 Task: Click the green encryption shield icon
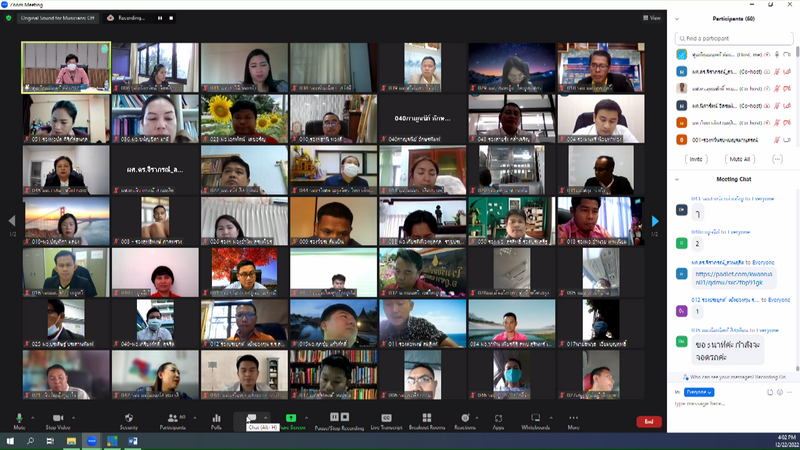click(x=9, y=18)
